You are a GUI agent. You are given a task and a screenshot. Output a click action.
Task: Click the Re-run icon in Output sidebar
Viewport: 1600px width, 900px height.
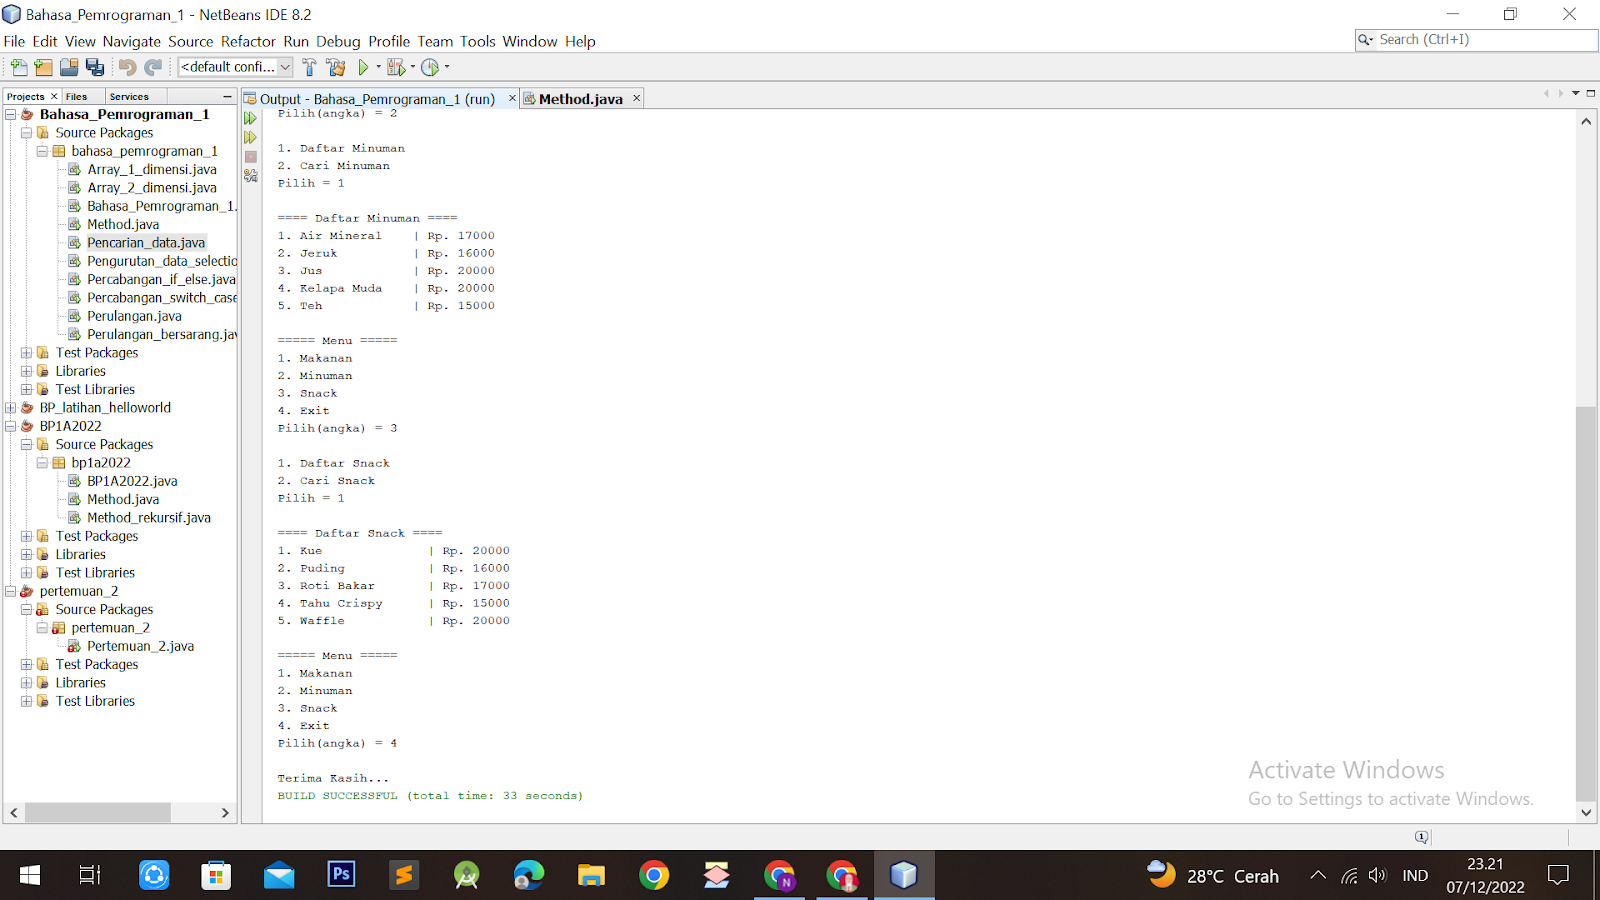(x=251, y=118)
